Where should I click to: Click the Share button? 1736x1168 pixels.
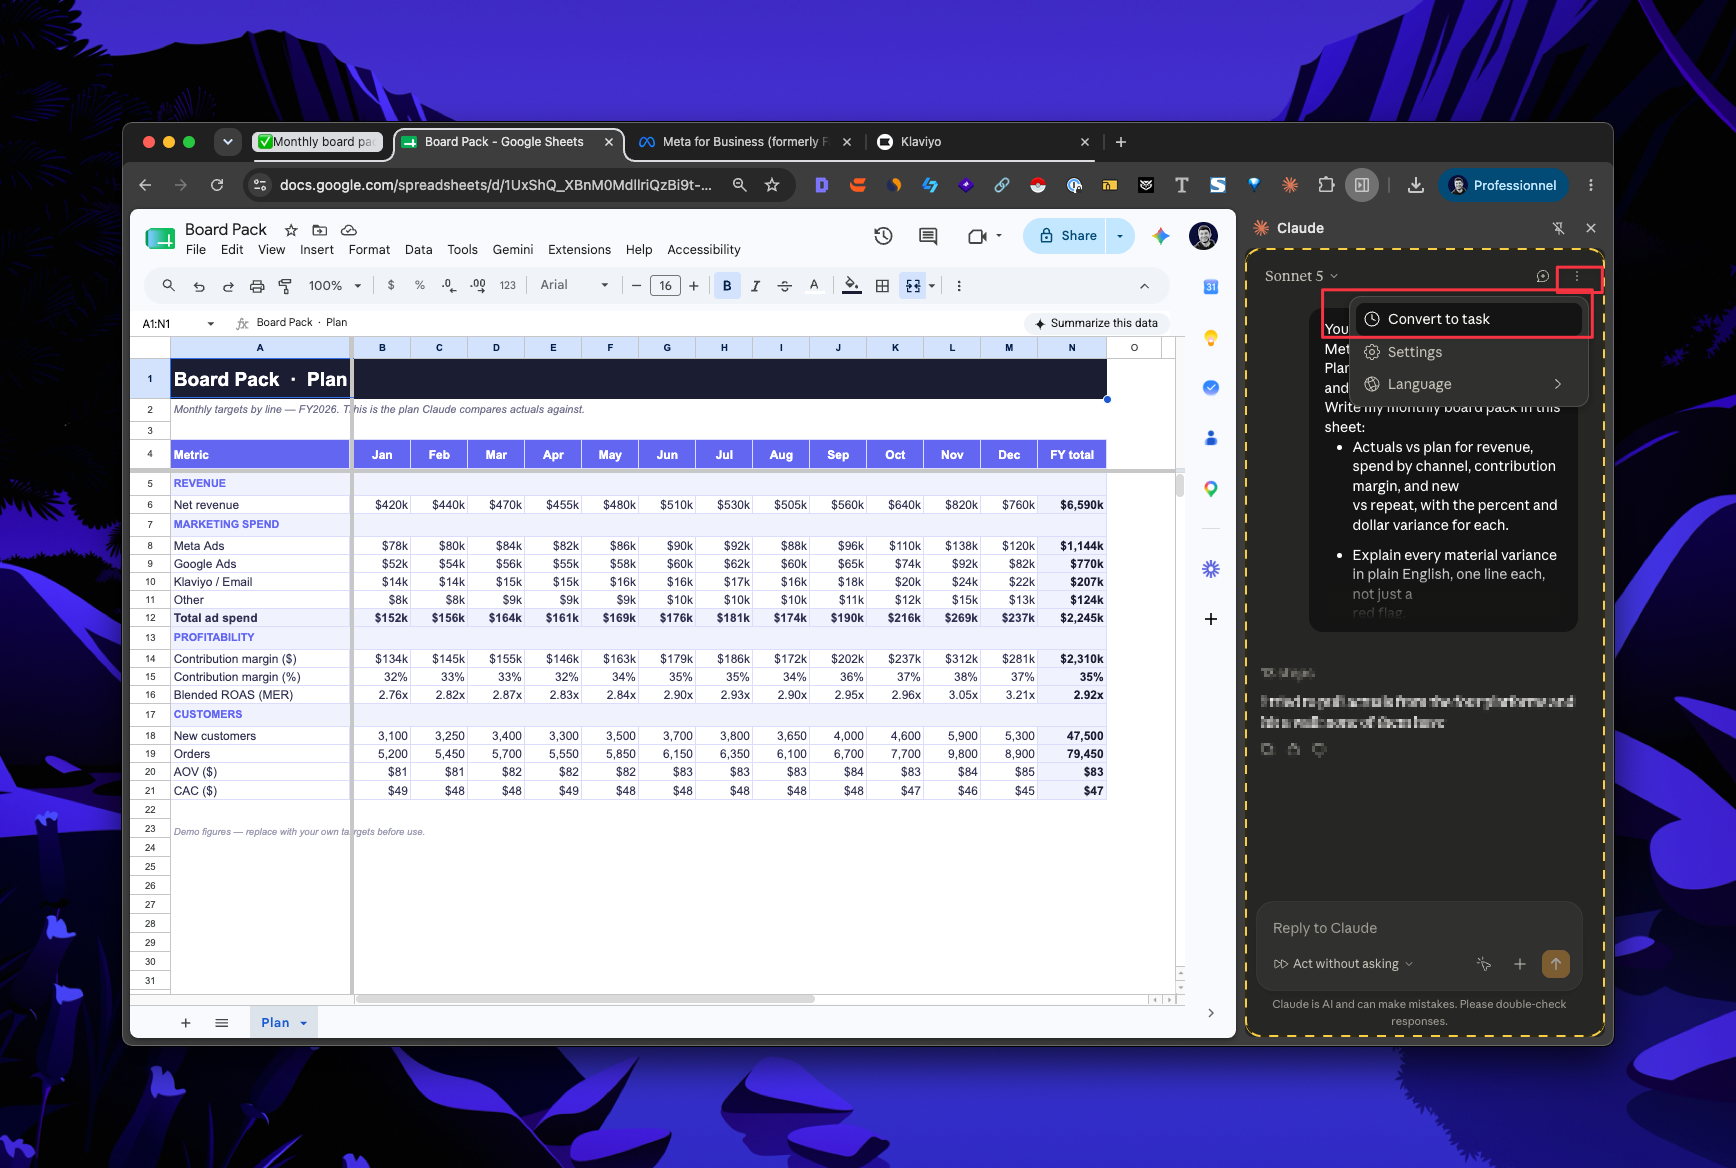pyautogui.click(x=1065, y=236)
